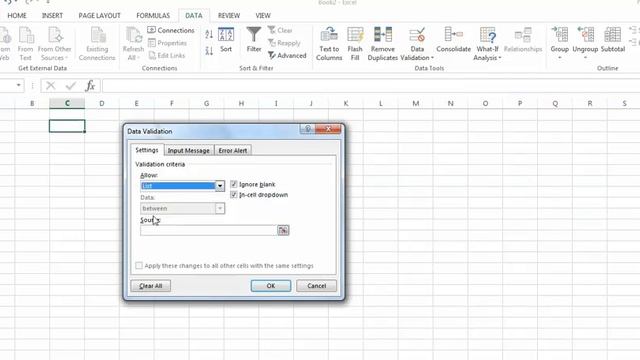
Task: Click Edit Links in ribbon
Action: point(167,55)
